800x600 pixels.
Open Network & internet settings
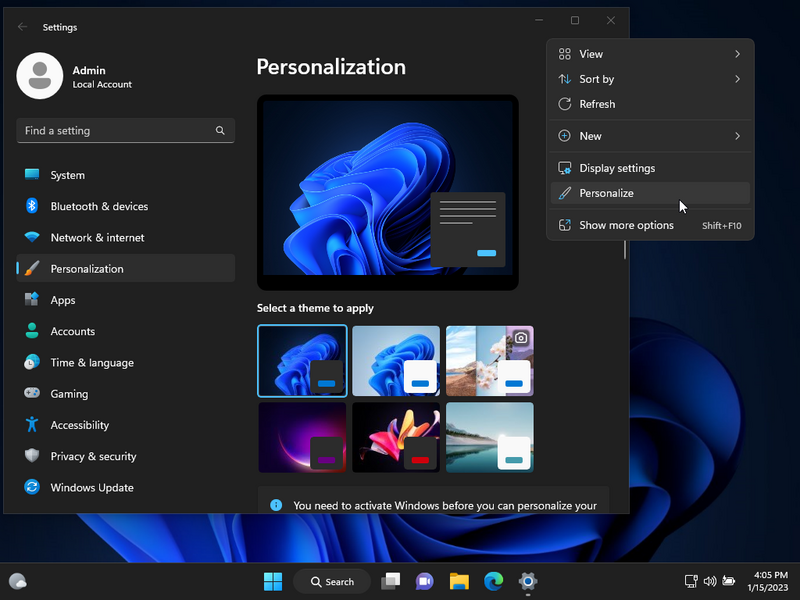point(97,237)
